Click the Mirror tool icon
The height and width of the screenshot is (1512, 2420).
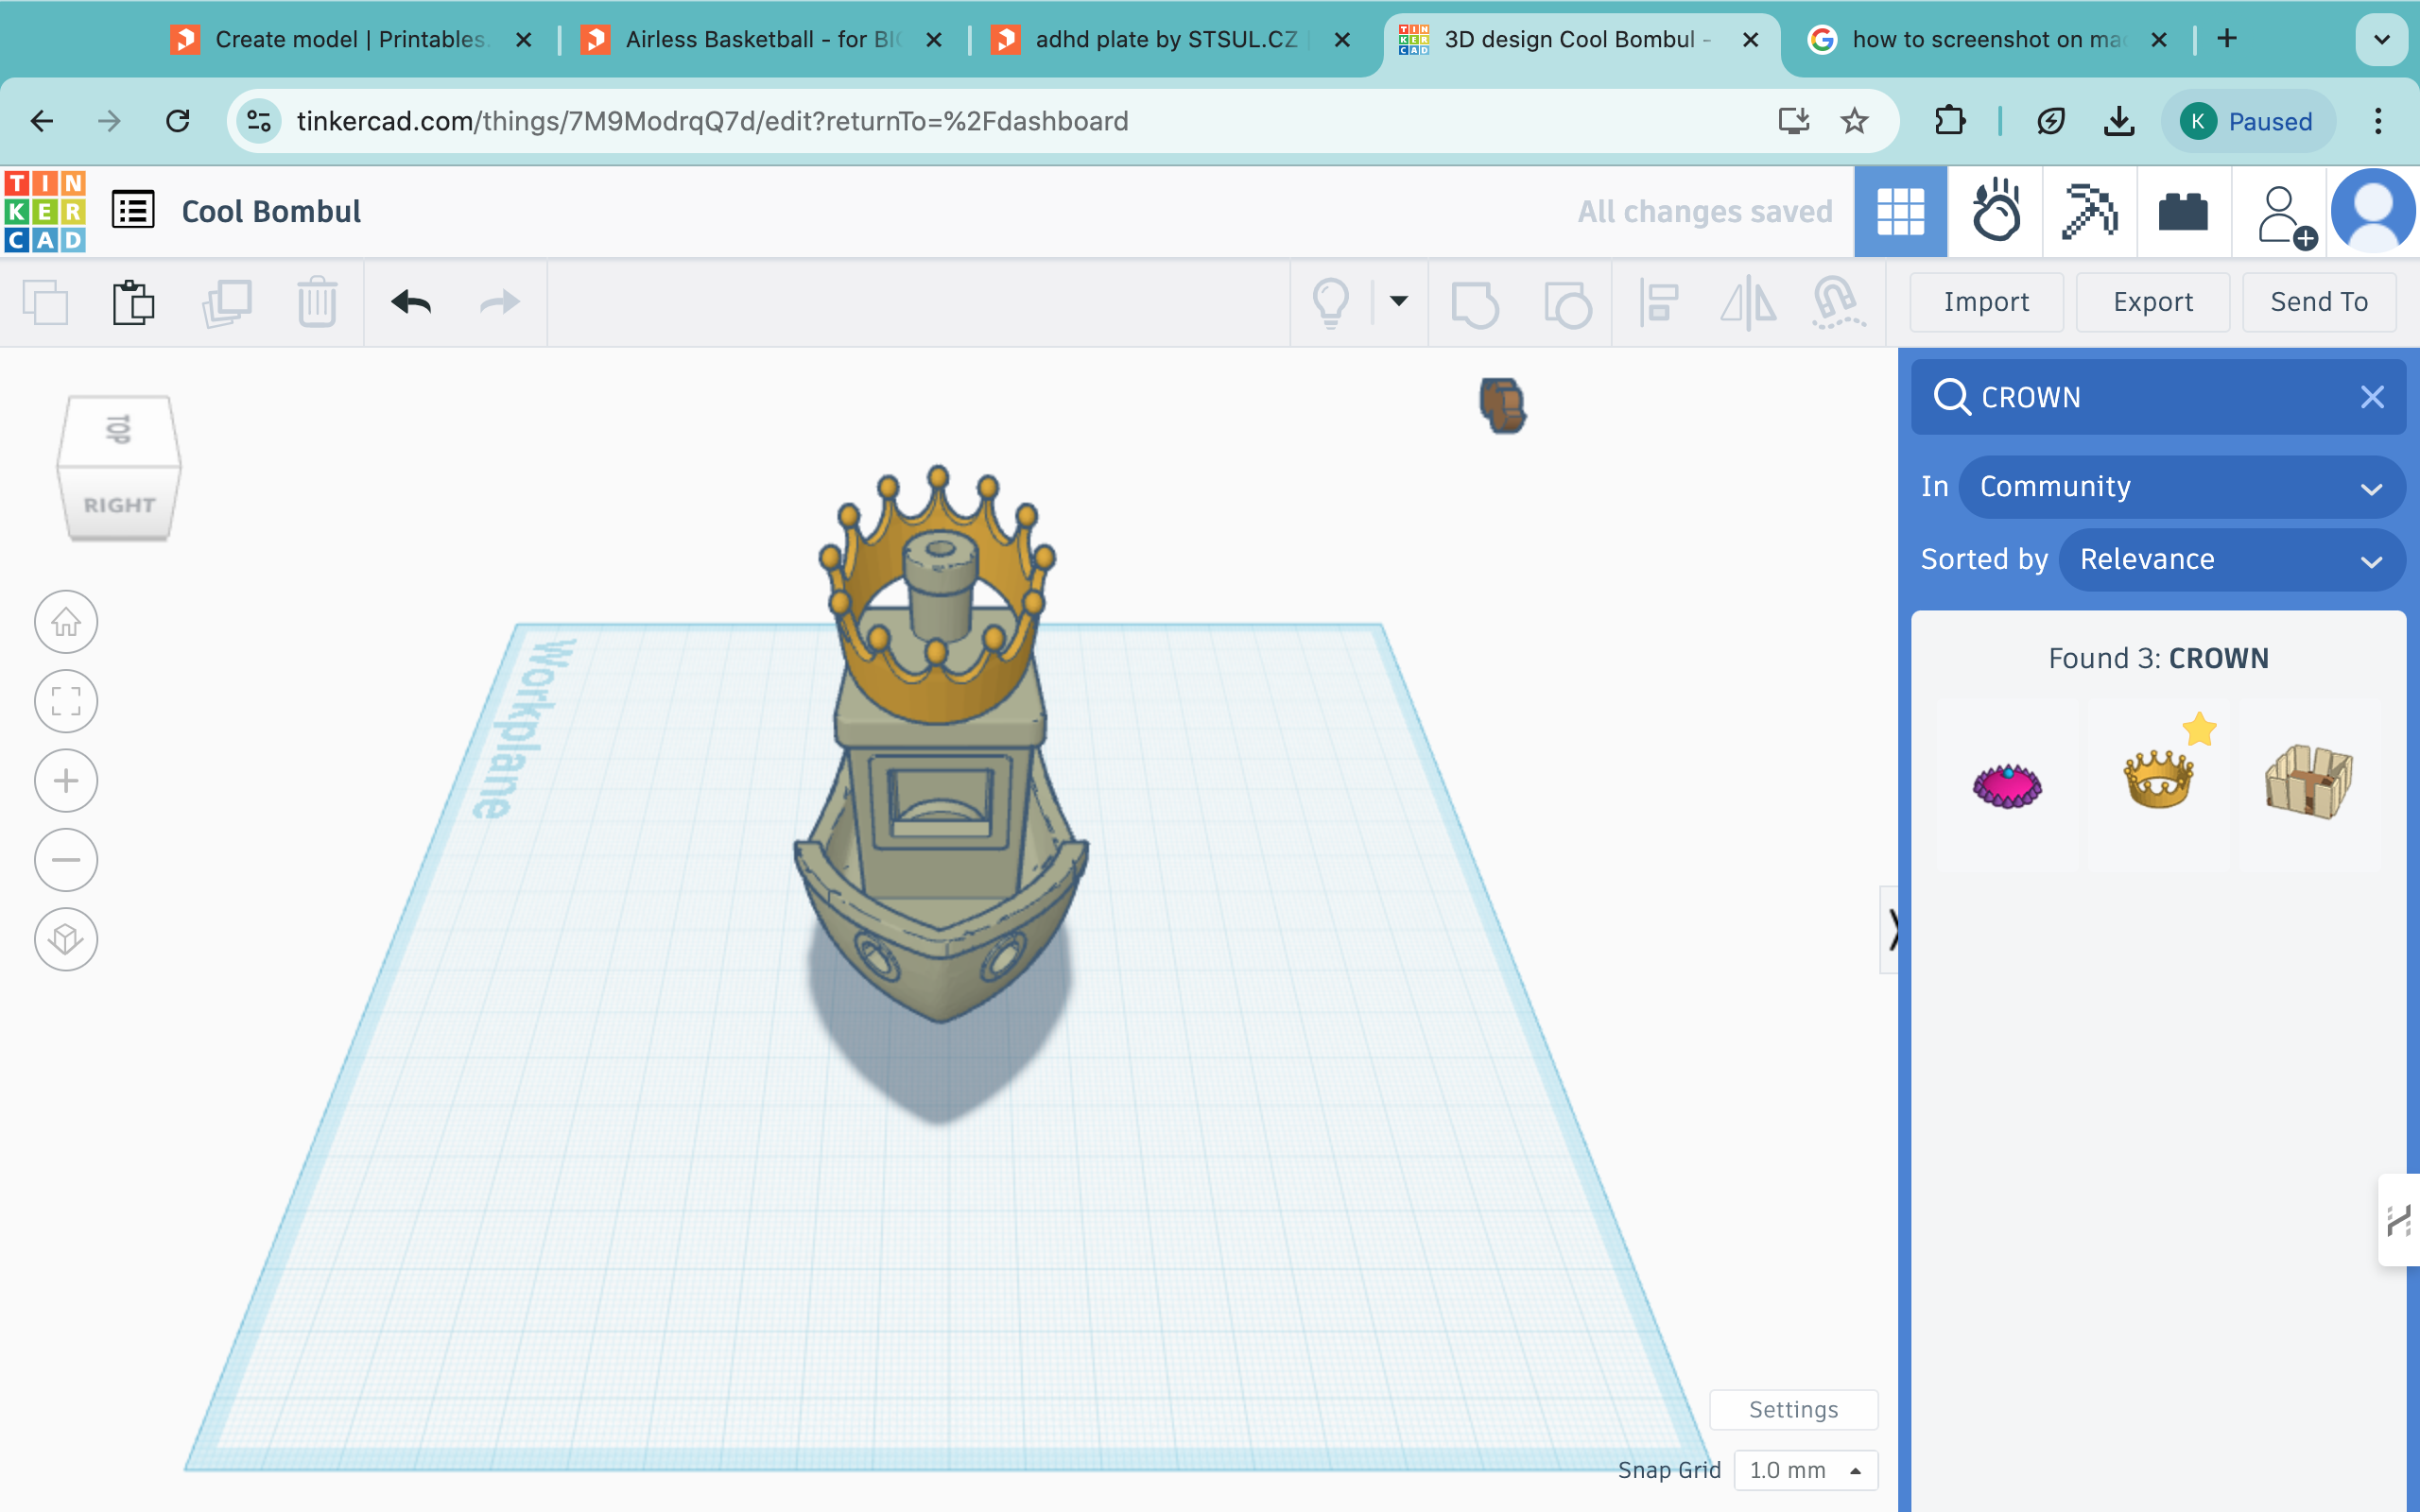(x=1748, y=302)
